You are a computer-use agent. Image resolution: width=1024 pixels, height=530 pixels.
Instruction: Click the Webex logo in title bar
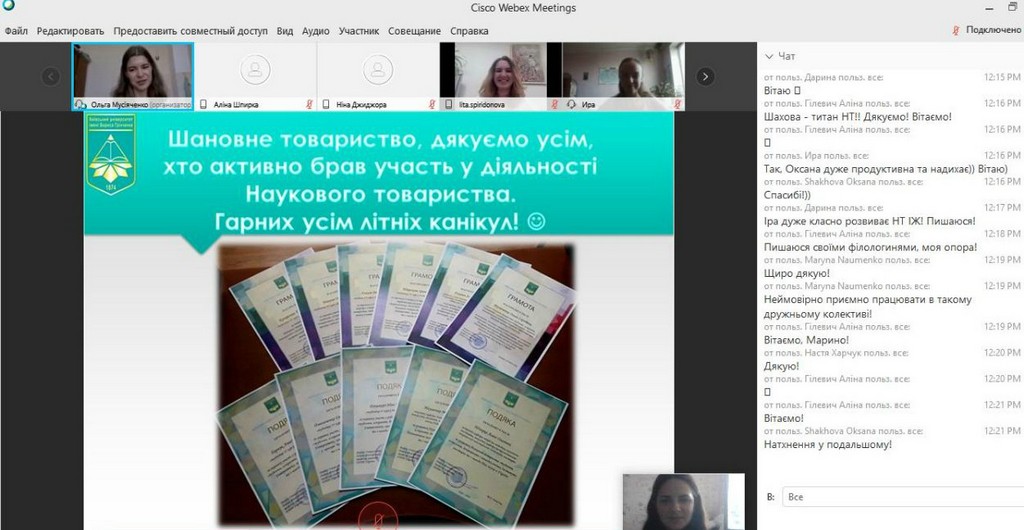point(8,5)
